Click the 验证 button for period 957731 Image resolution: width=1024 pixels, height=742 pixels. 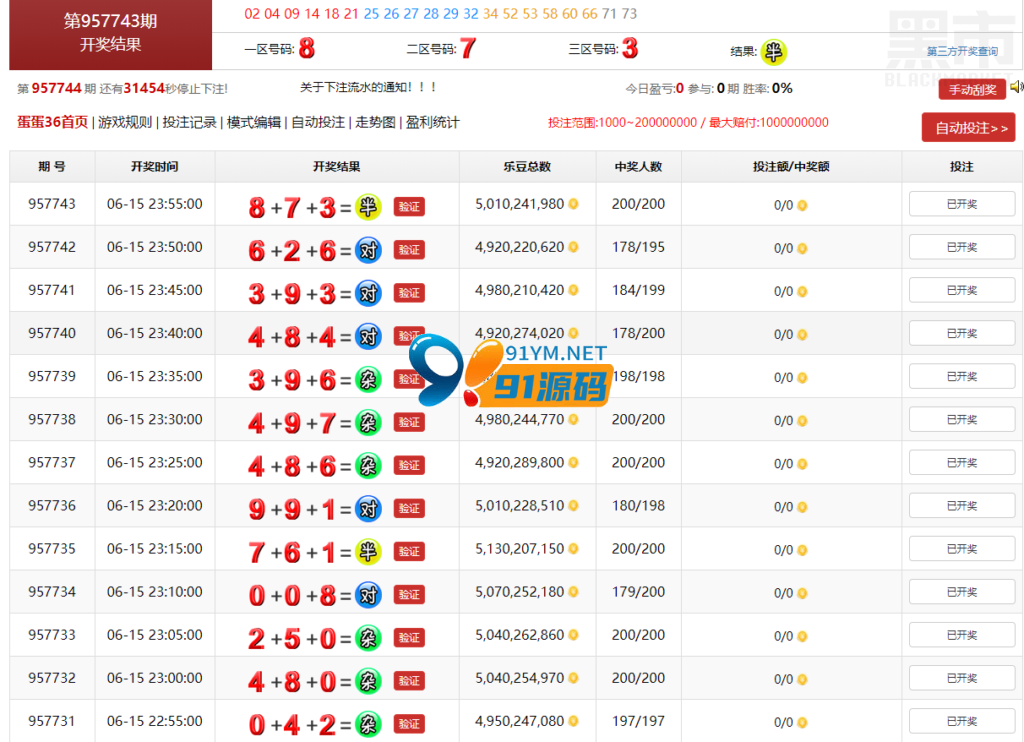coord(409,724)
